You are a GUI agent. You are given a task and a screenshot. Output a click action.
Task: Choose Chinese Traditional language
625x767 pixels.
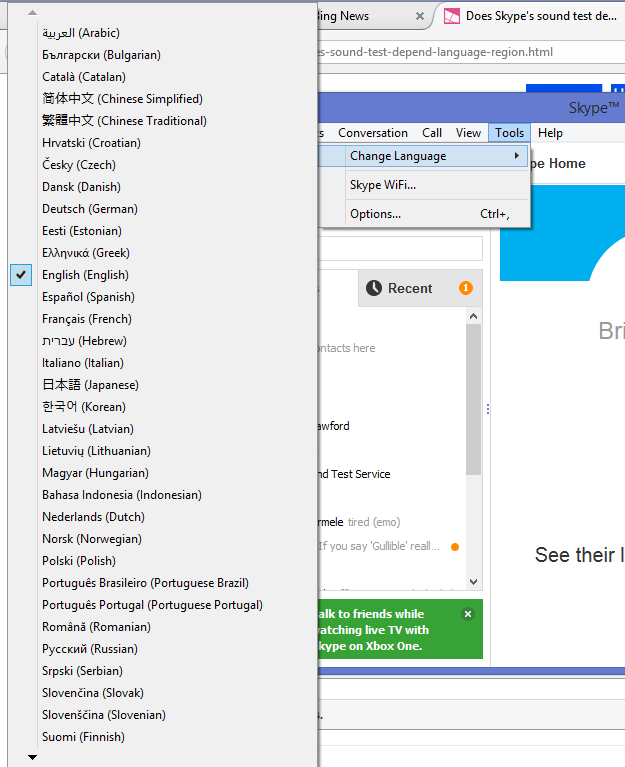(x=124, y=121)
